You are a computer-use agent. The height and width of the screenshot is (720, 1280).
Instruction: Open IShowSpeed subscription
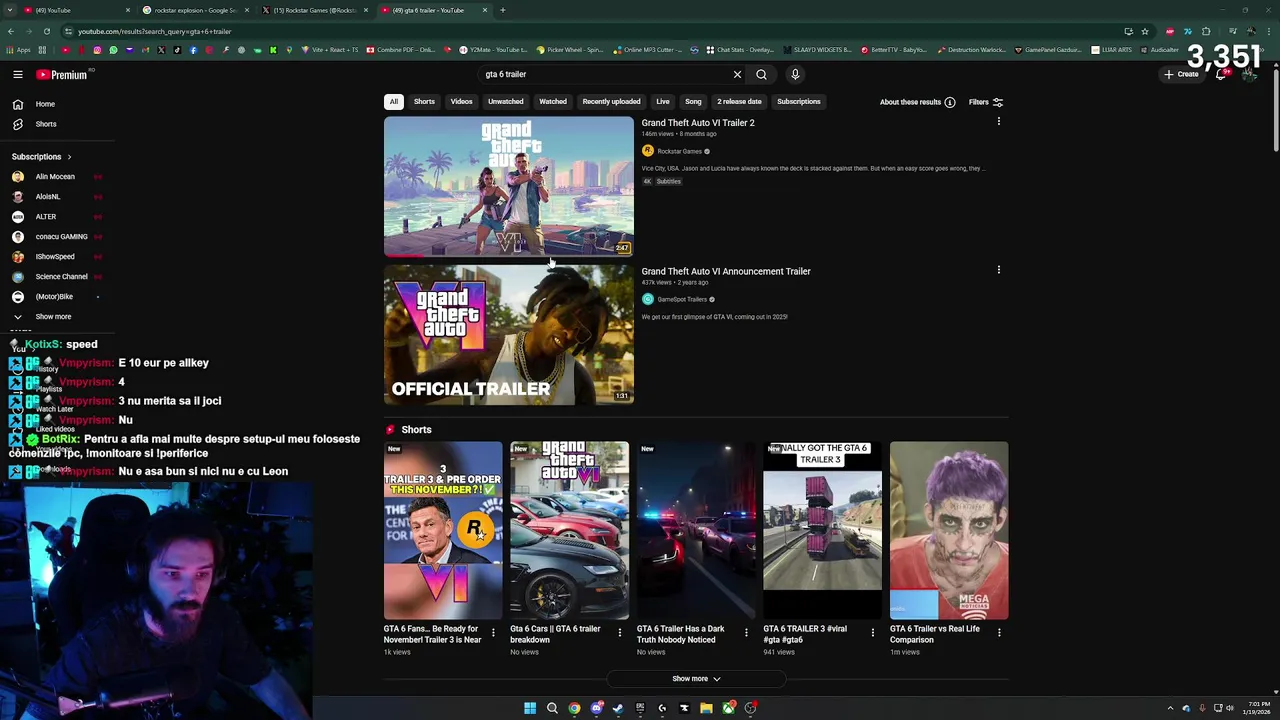pyautogui.click(x=55, y=257)
